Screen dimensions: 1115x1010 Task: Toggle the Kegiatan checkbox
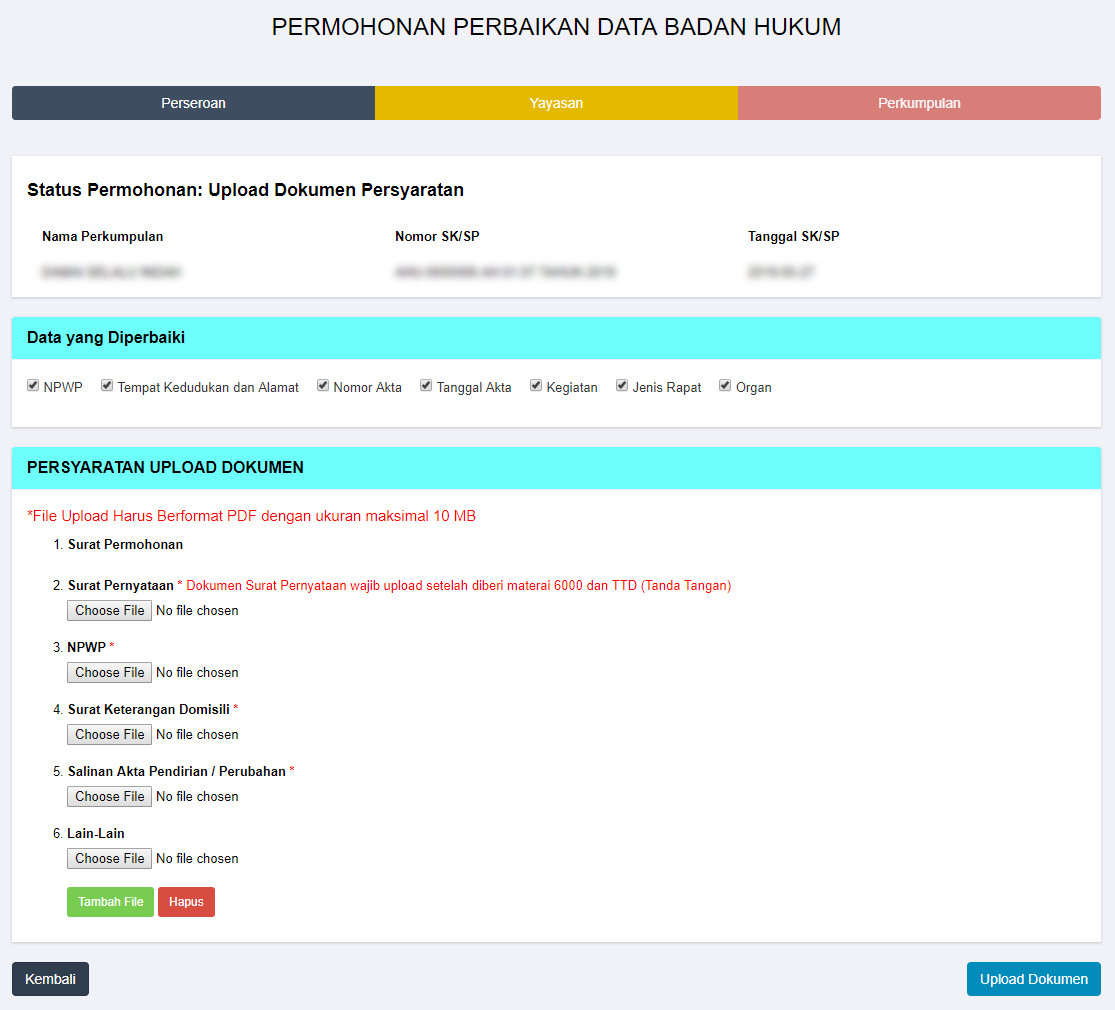click(x=535, y=386)
